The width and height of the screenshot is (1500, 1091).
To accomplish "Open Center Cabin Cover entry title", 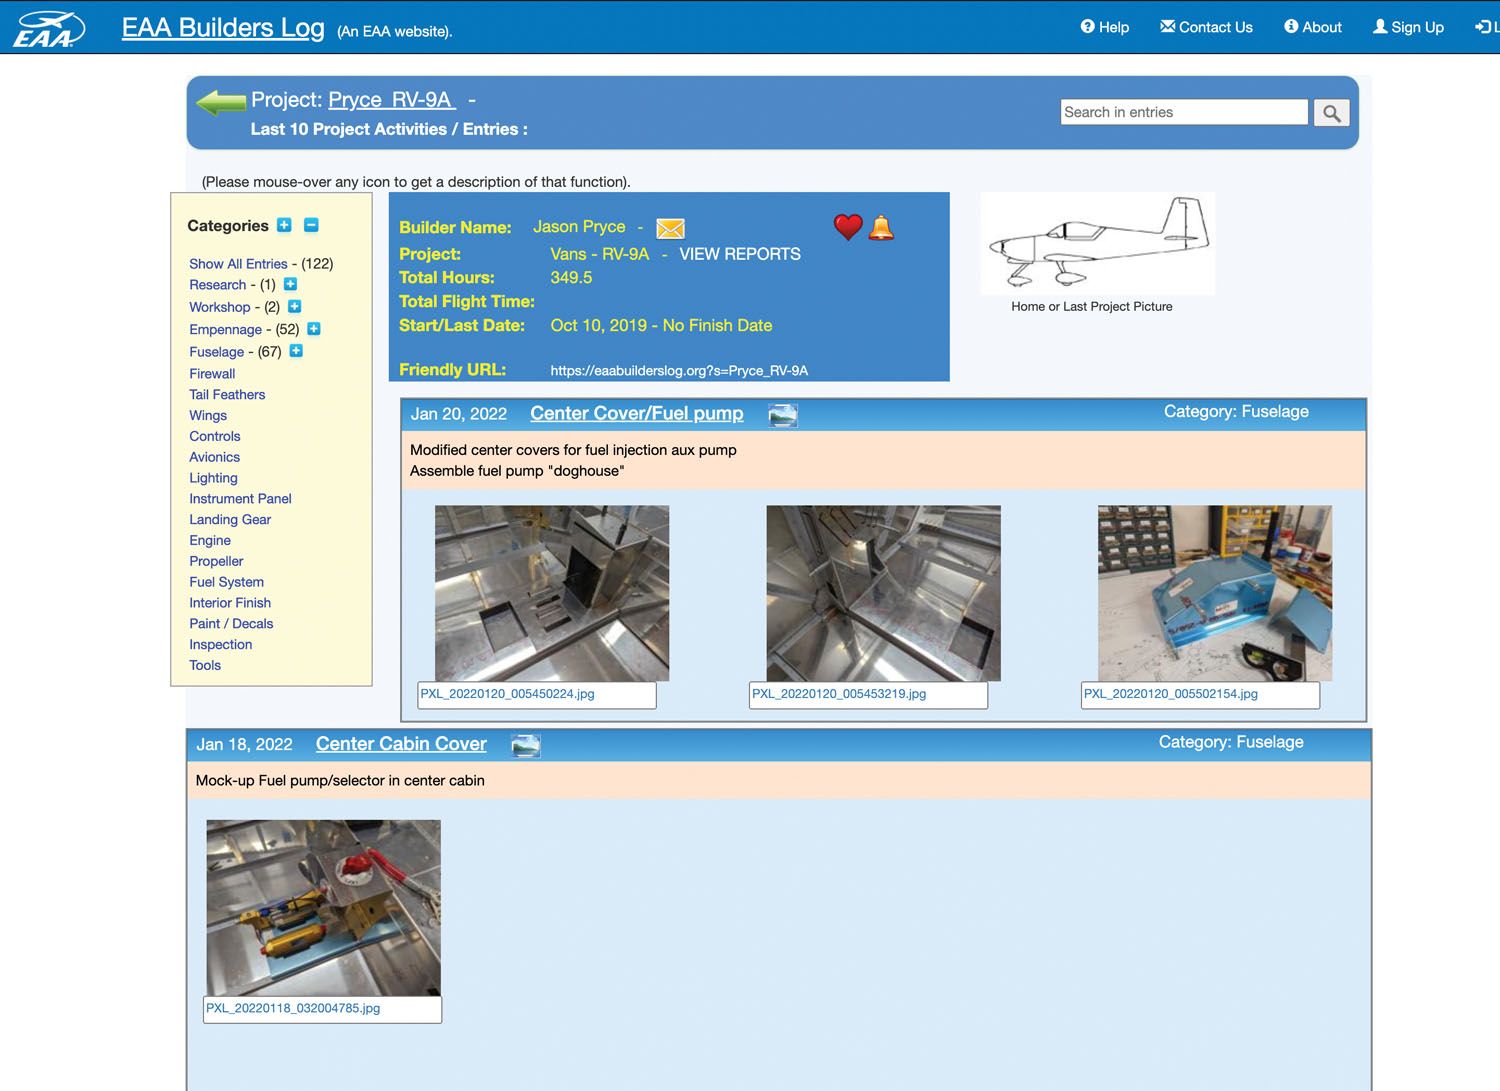I will point(401,744).
